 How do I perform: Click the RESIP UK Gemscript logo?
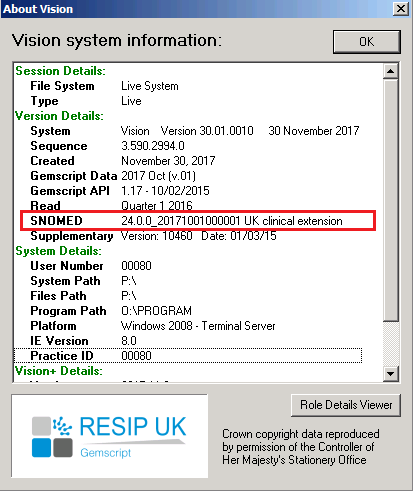click(110, 436)
